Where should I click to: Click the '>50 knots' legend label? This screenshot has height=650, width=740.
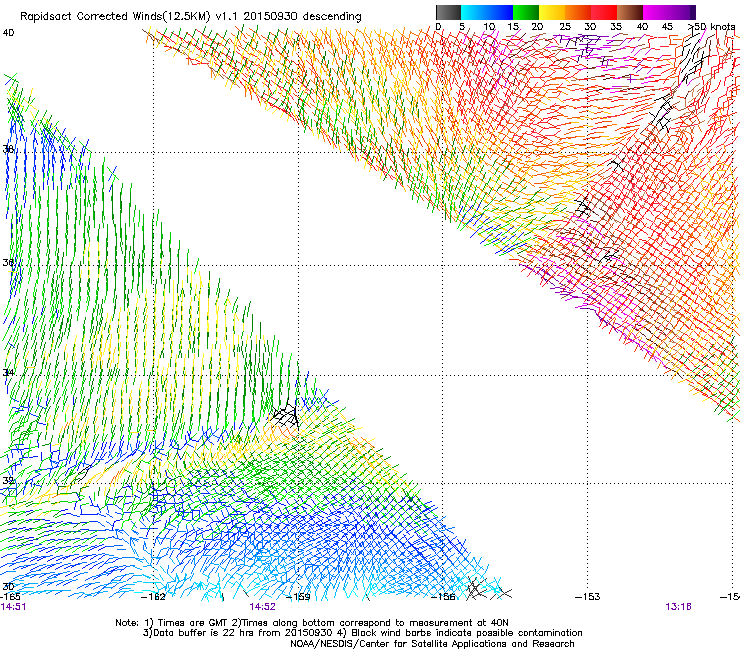[711, 27]
